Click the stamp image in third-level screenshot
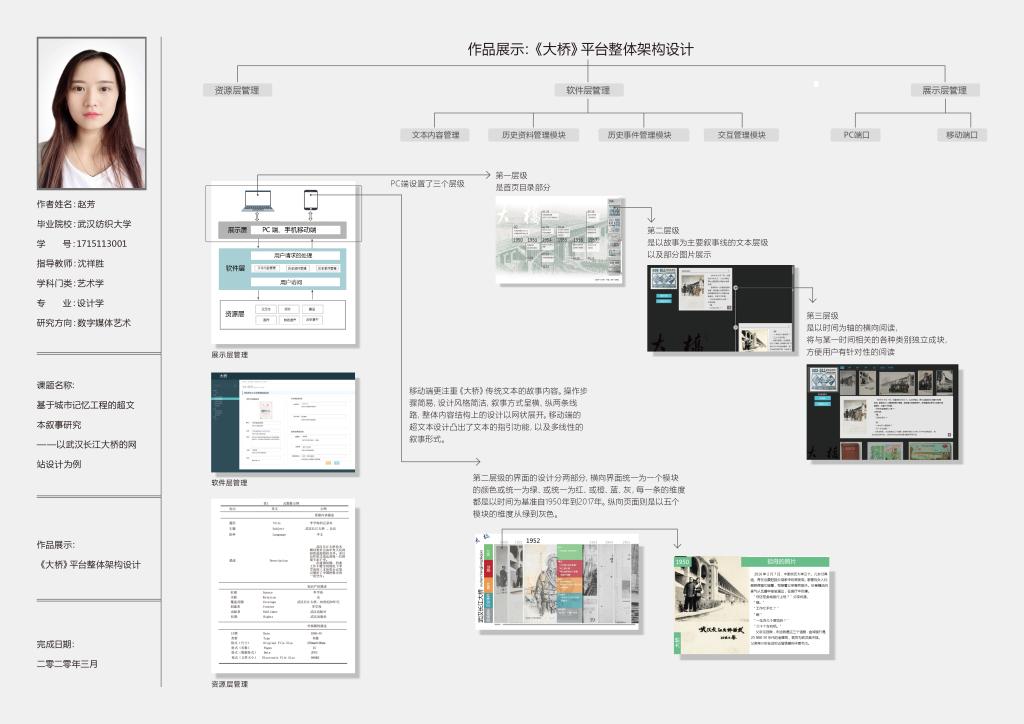The width and height of the screenshot is (1024, 724). point(822,381)
